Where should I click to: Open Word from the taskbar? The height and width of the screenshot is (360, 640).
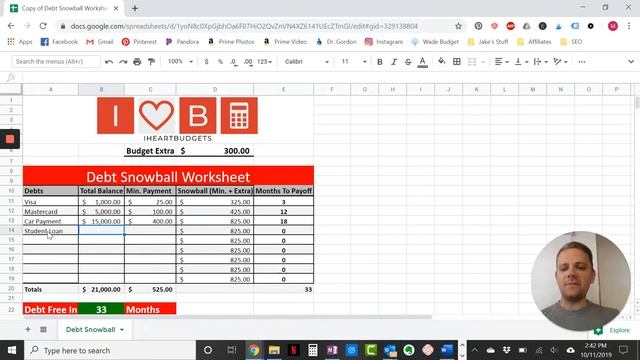pos(447,350)
